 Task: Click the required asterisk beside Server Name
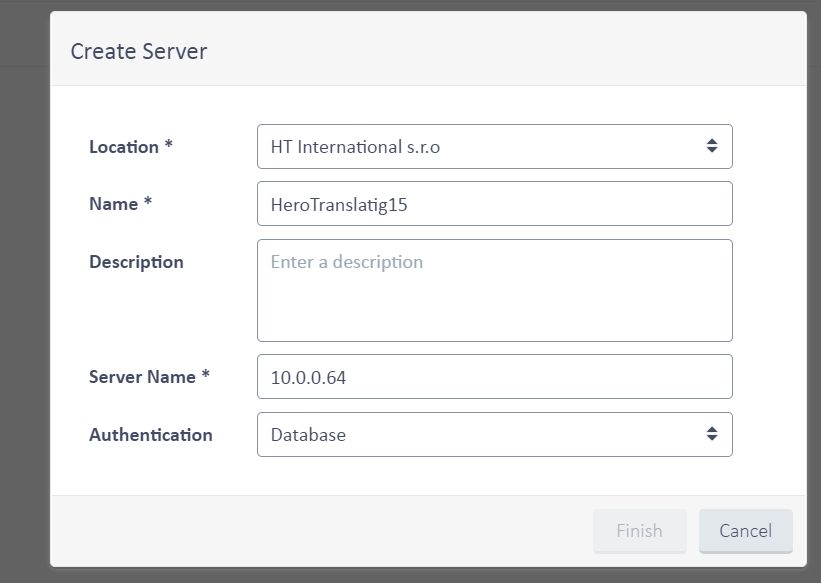click(205, 374)
